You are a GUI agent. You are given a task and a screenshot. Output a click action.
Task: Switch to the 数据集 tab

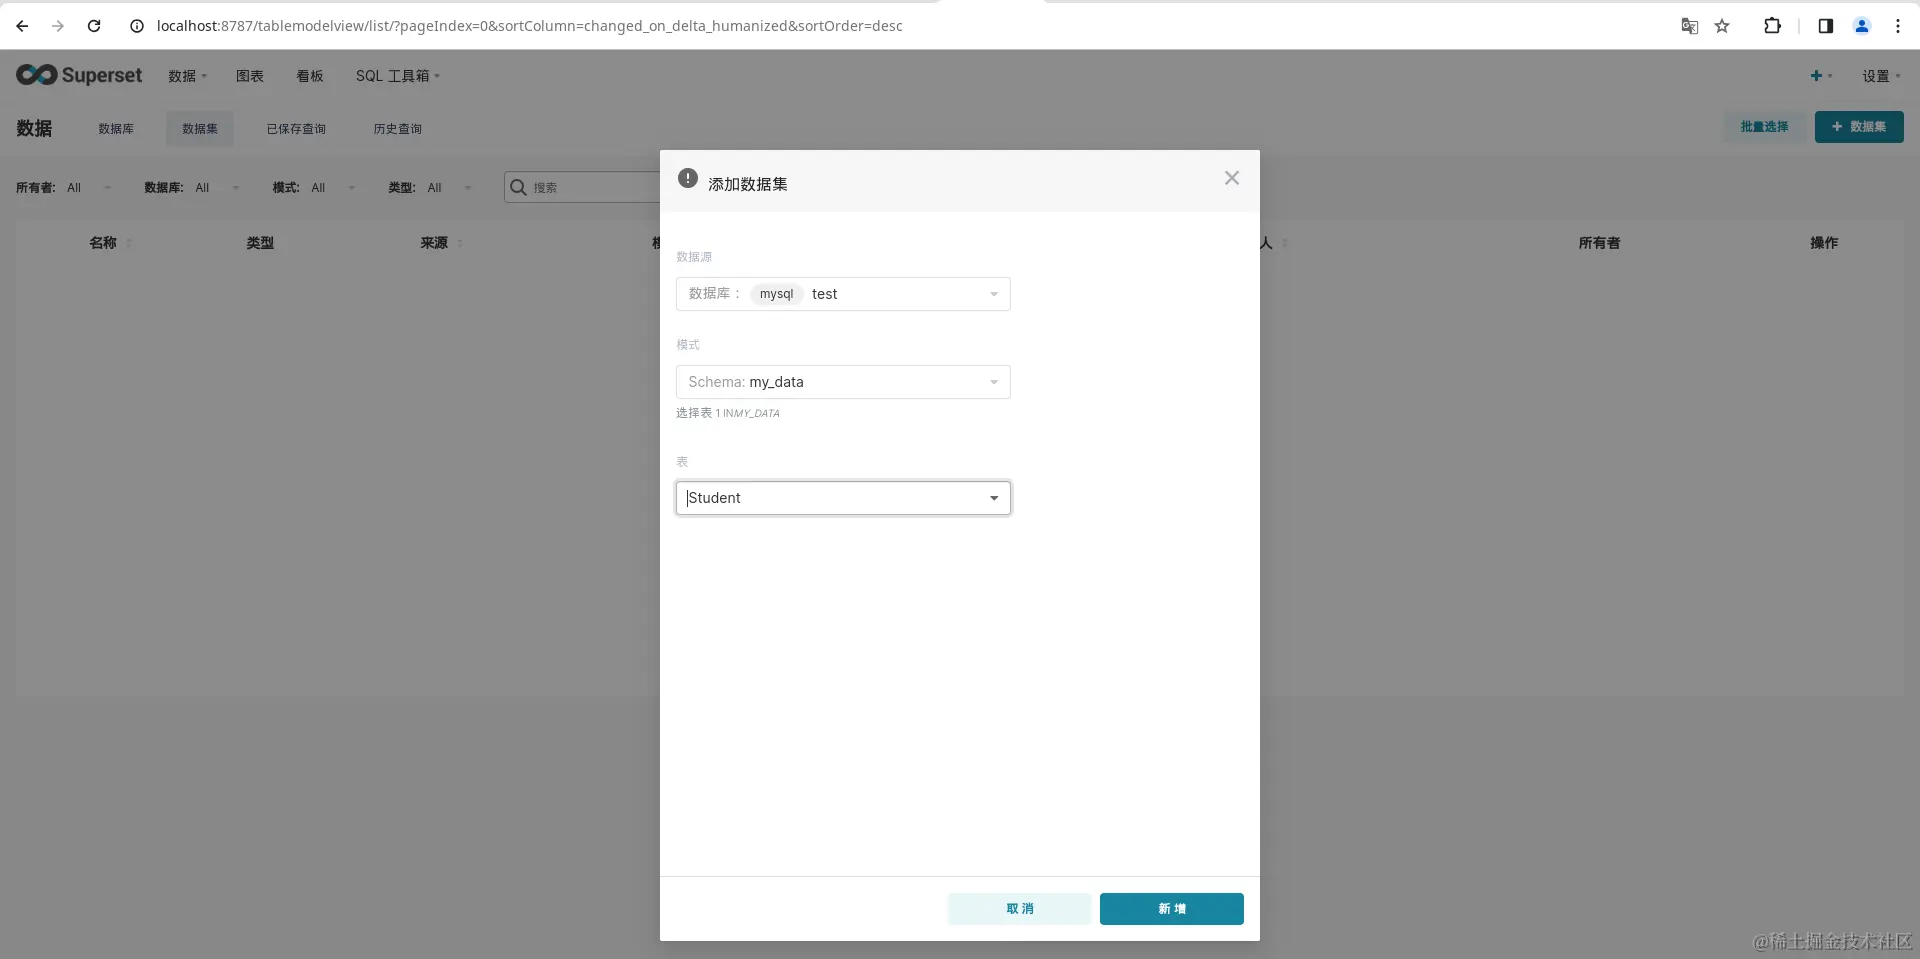[x=200, y=129]
